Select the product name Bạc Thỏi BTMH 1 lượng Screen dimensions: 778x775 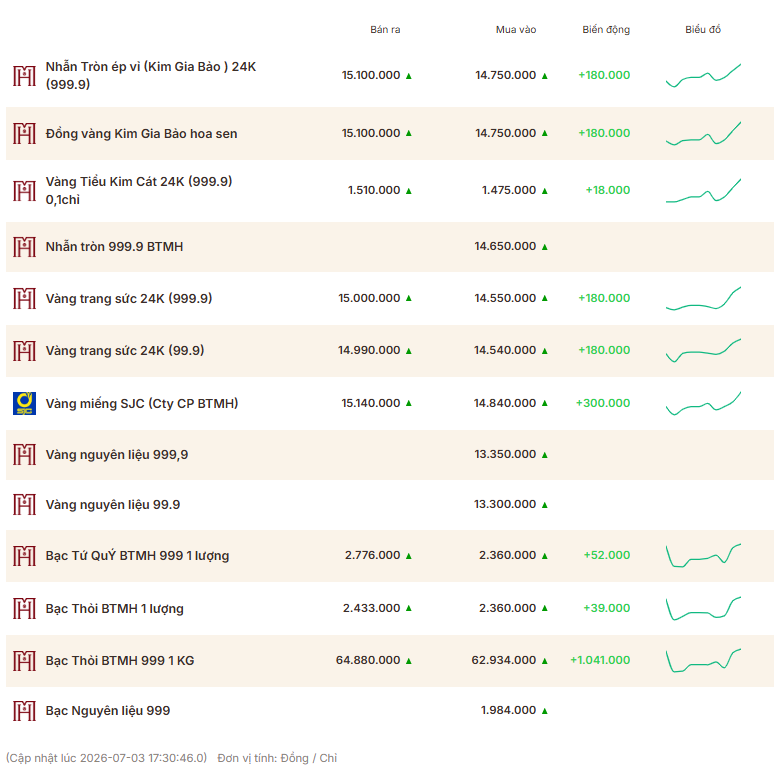[x=115, y=608]
